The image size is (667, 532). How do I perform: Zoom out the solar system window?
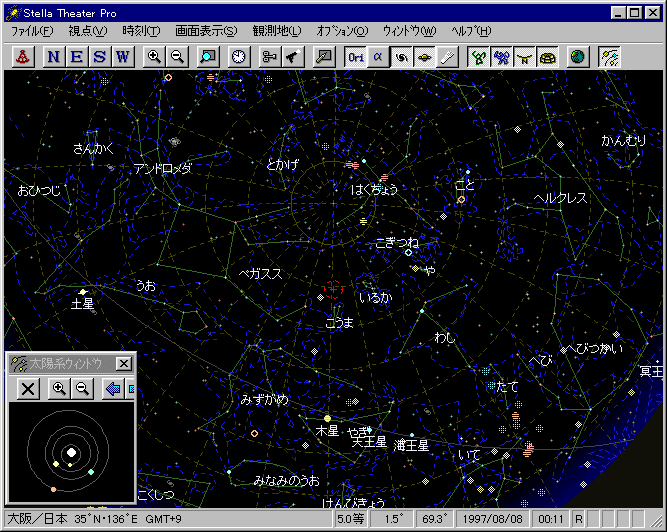point(83,389)
